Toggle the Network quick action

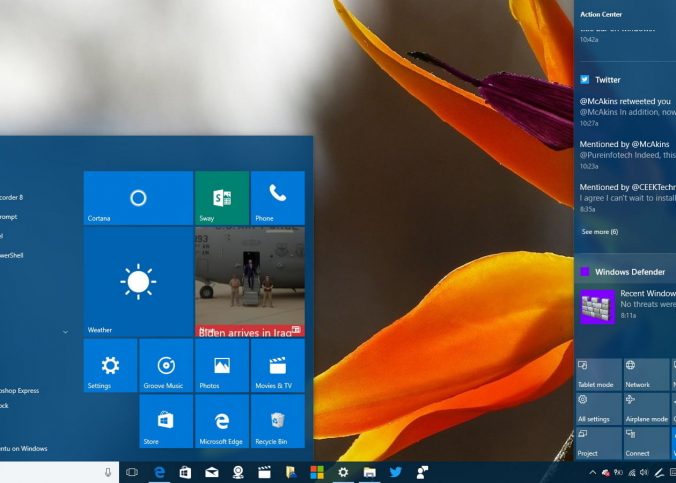646,374
